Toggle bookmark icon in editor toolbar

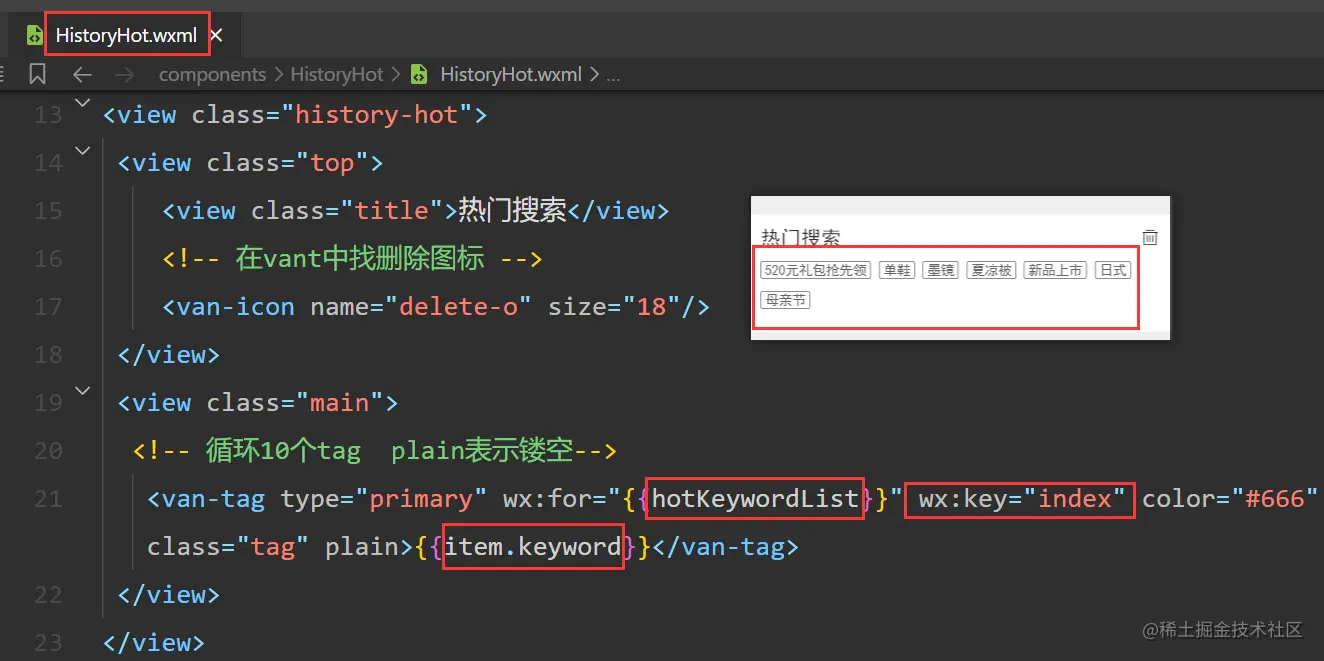[38, 74]
